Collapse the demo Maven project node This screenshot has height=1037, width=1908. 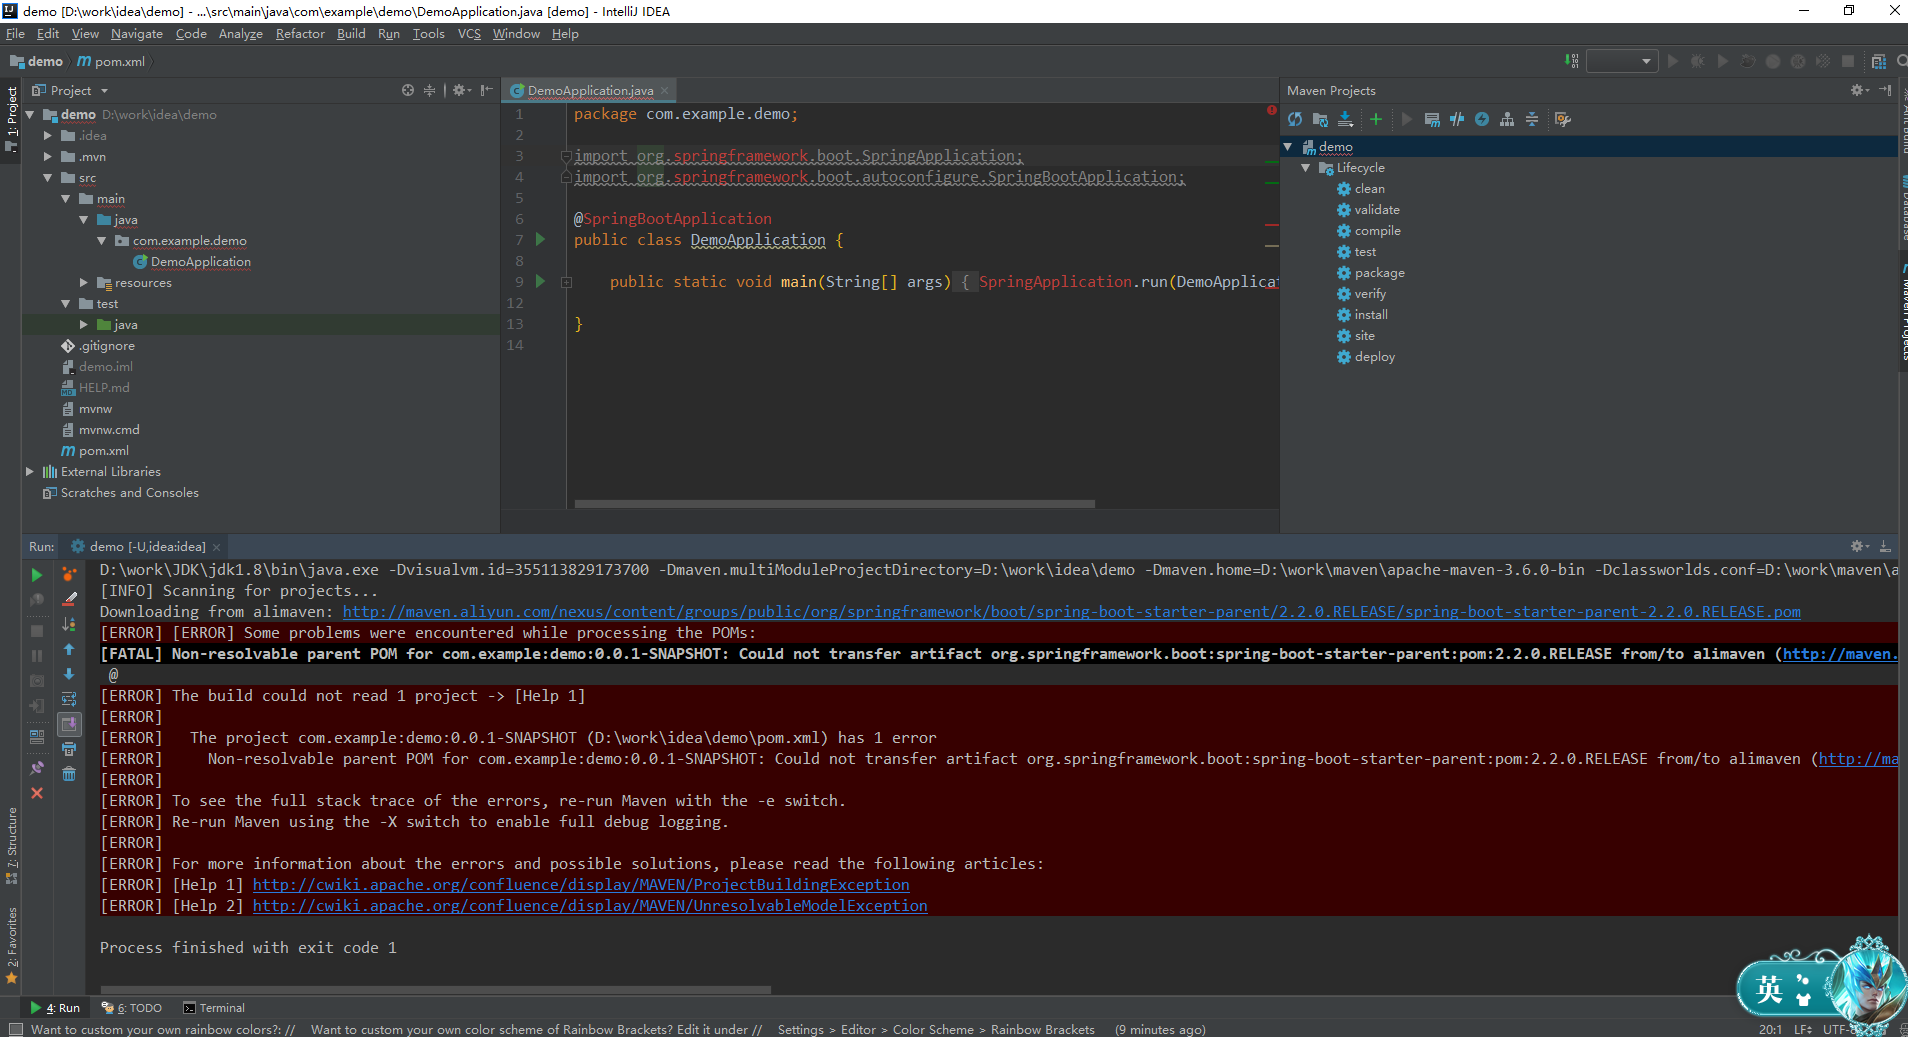coord(1288,147)
